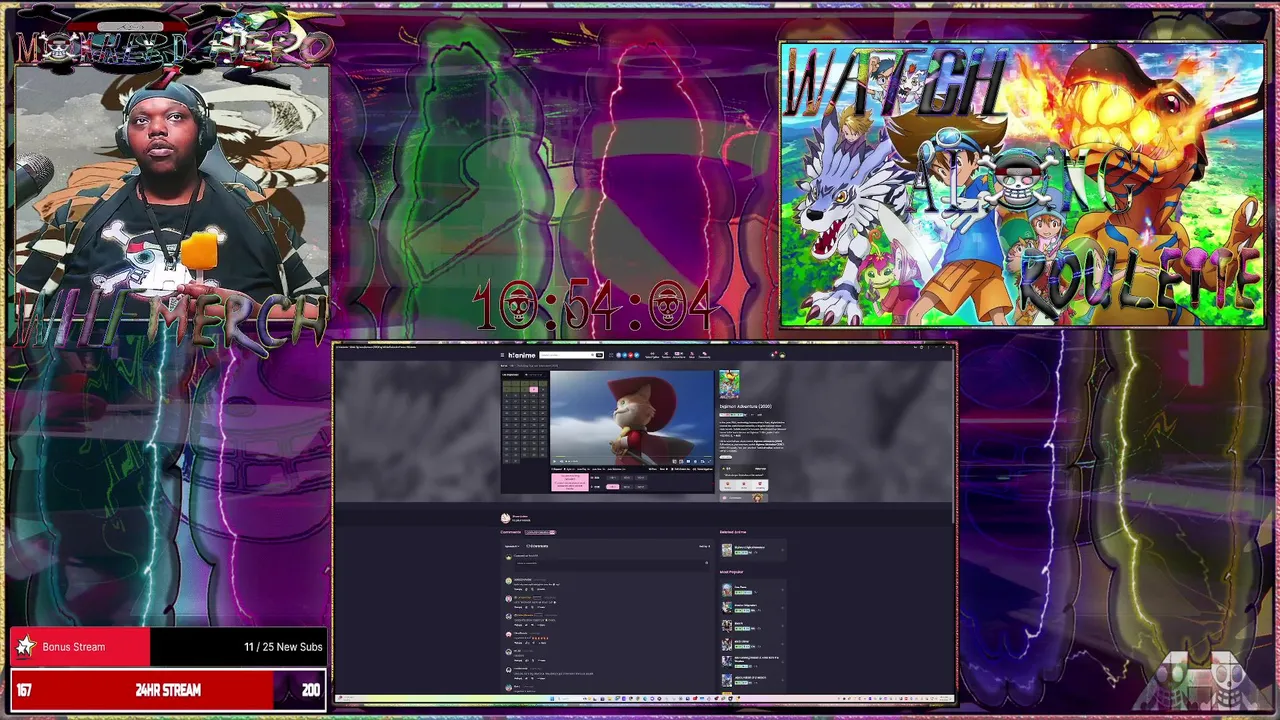Toggle fullscreen on the video player
1280x720 pixels.
(x=709, y=461)
